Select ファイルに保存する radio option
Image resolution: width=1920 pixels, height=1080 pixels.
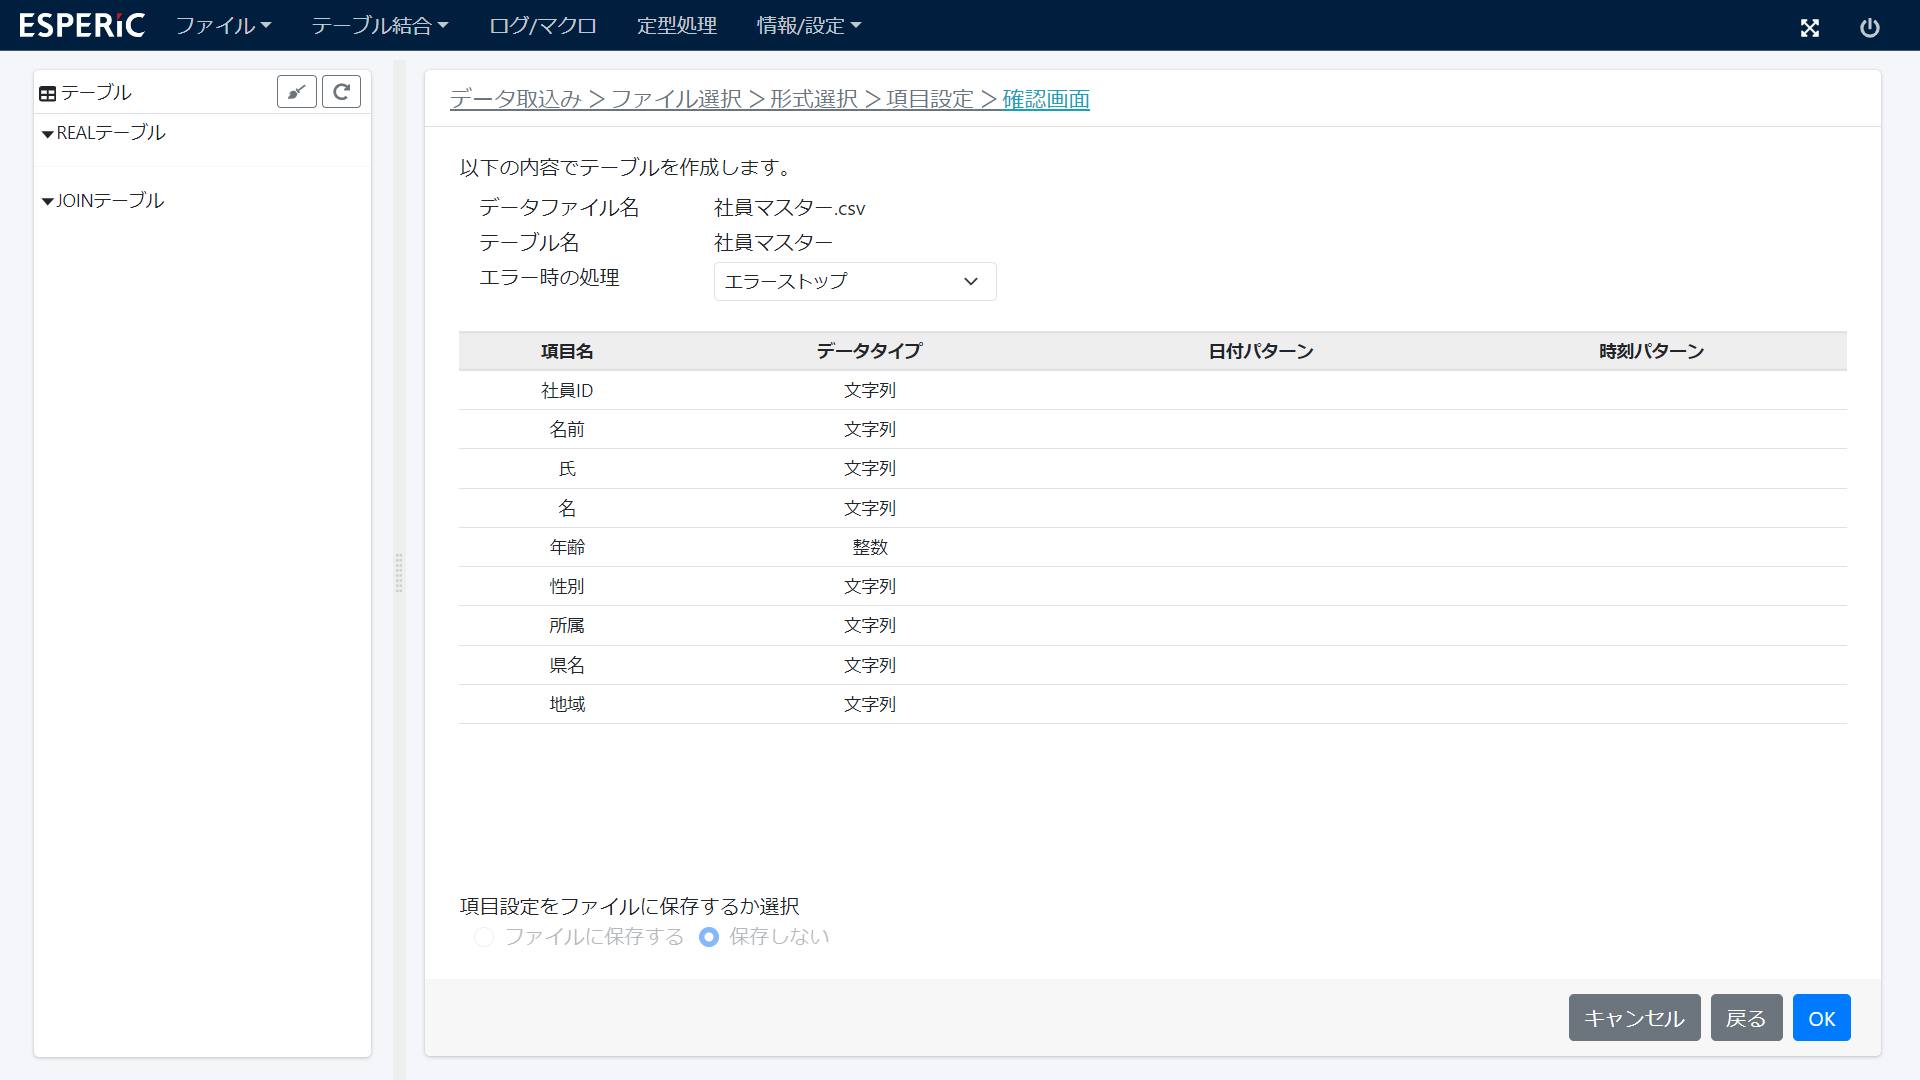click(484, 937)
